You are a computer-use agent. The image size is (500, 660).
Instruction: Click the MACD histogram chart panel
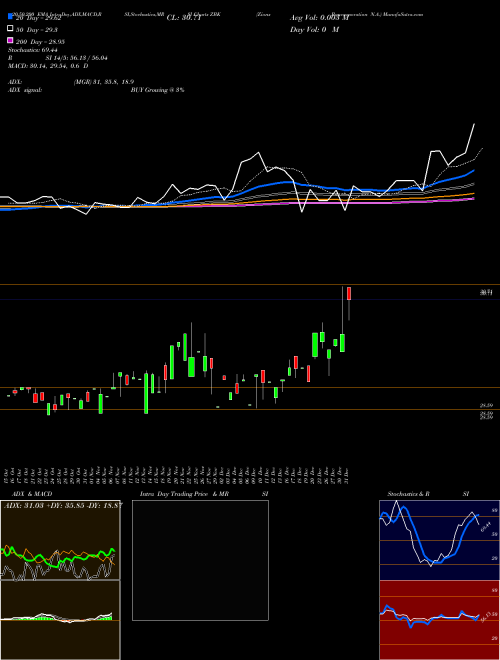point(60,620)
